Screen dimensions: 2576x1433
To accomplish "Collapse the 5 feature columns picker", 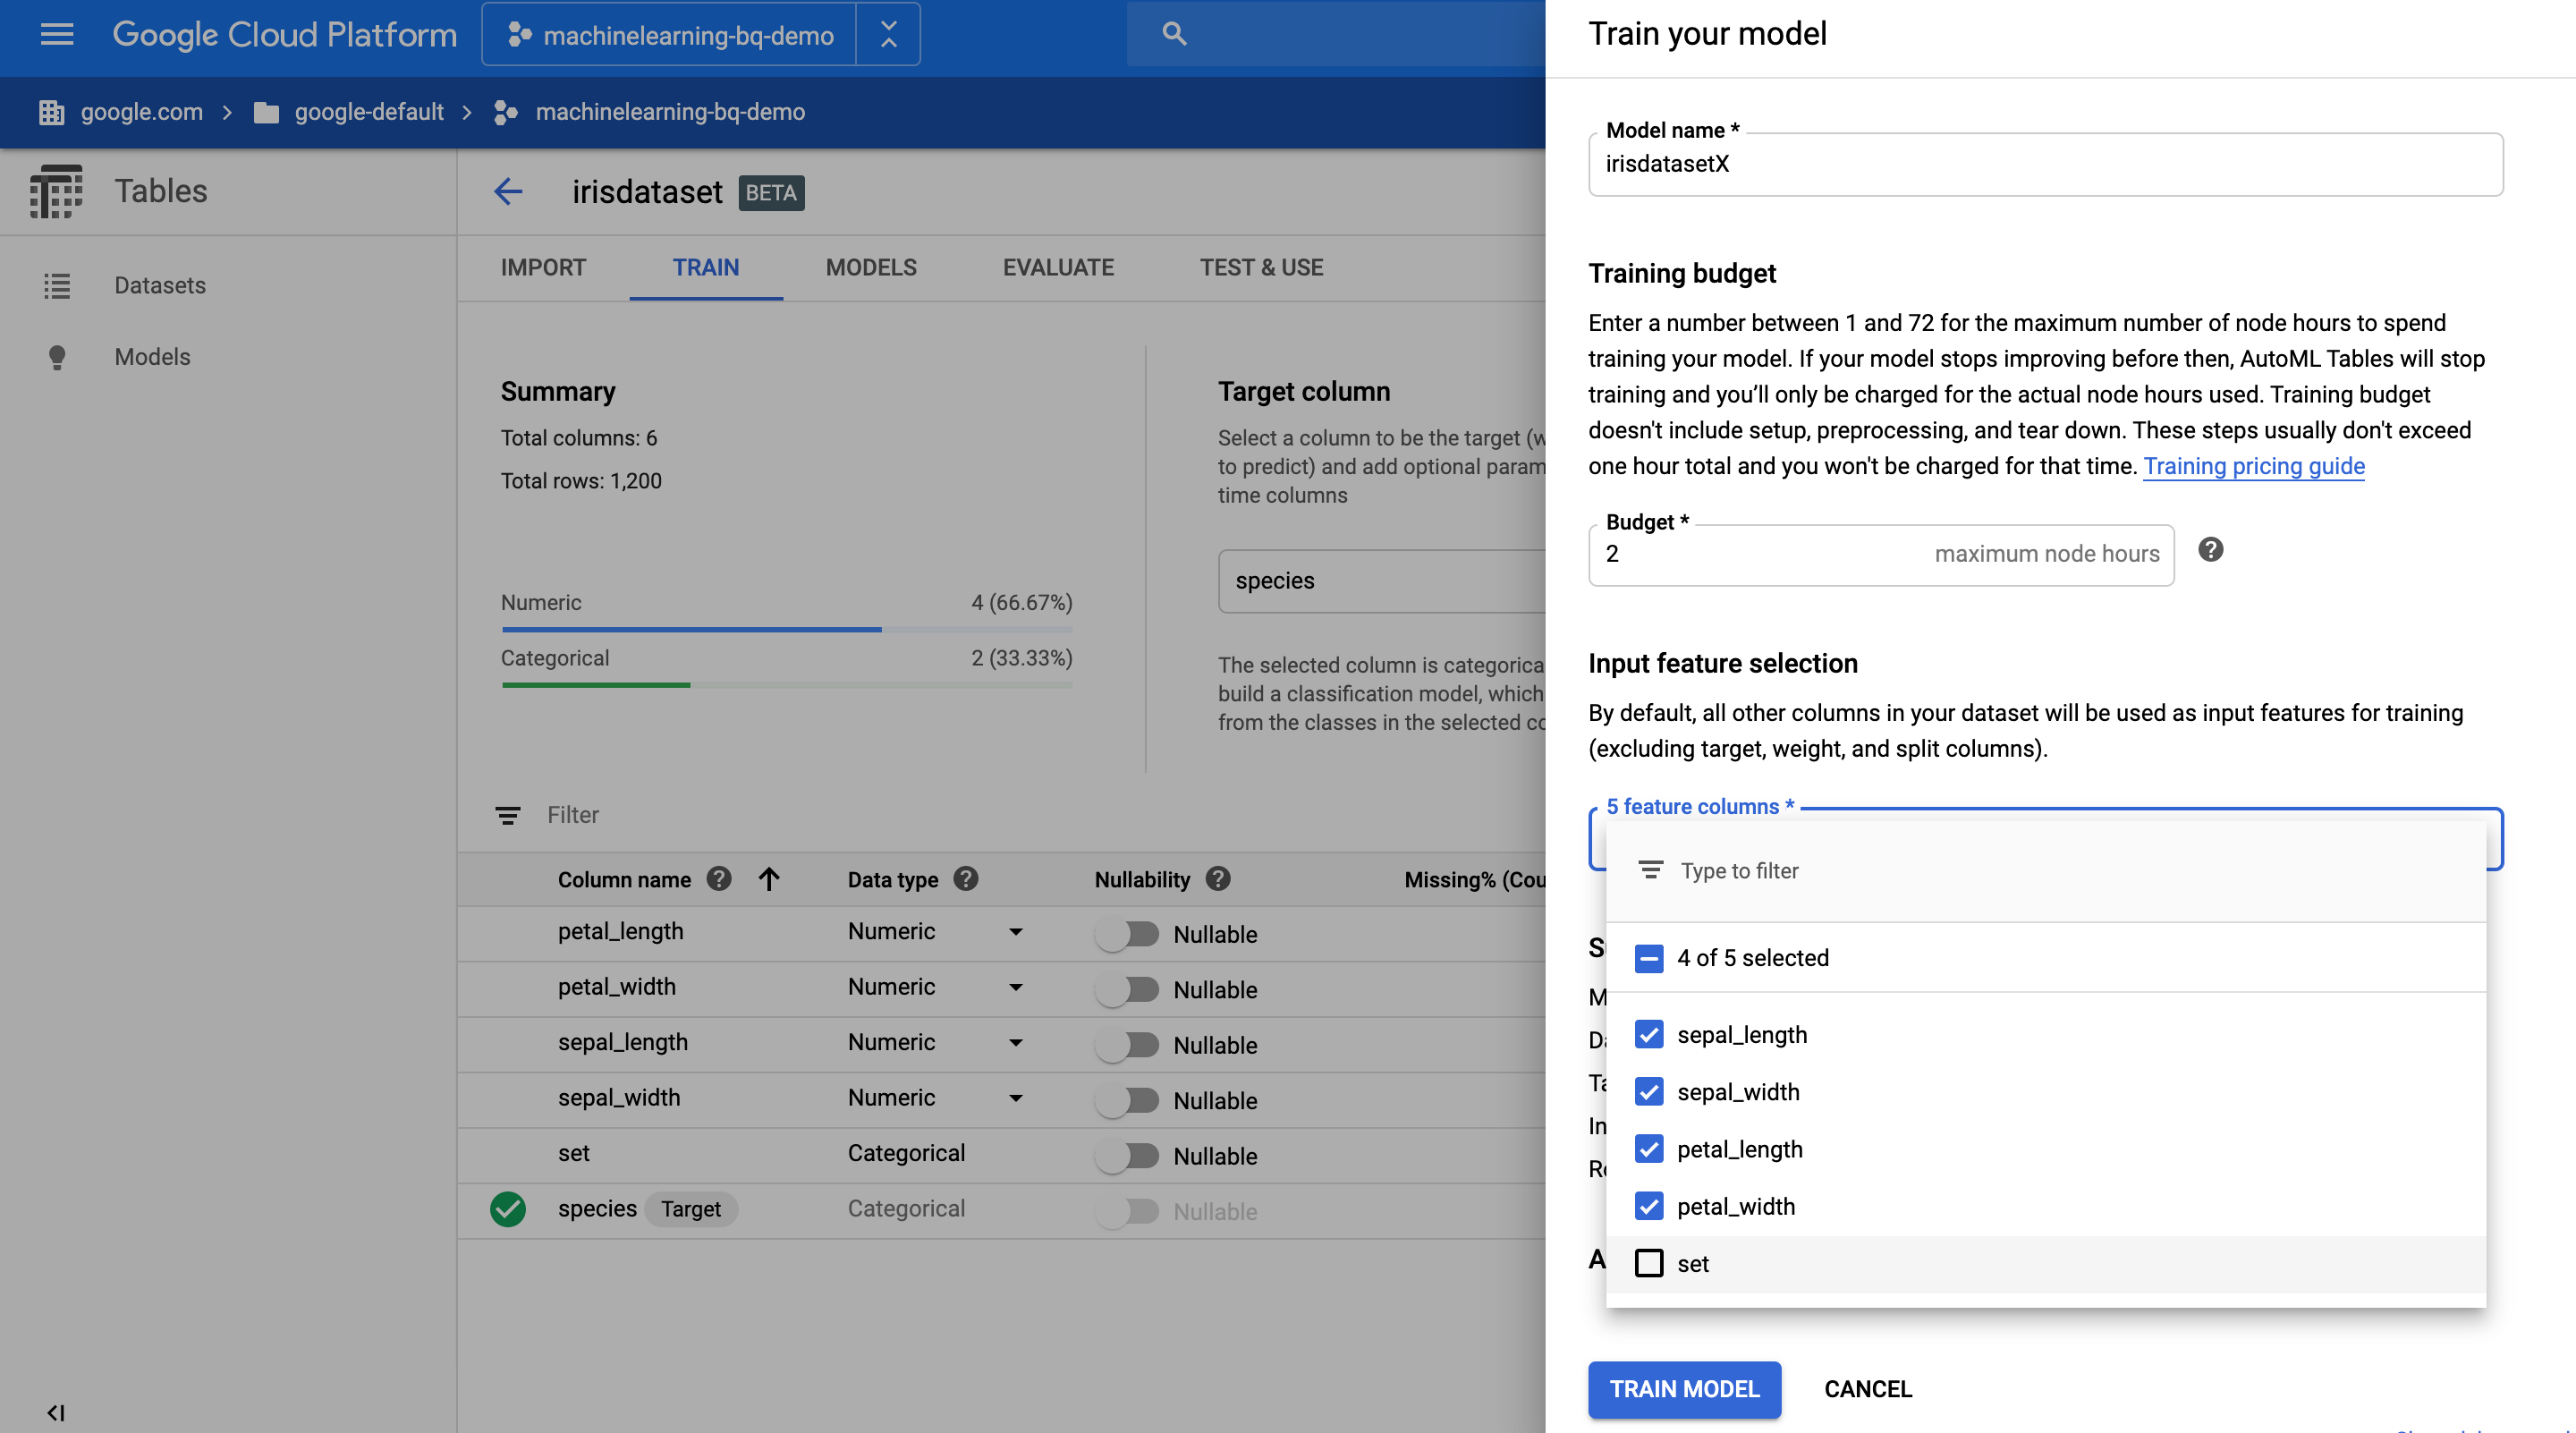I will (1698, 806).
